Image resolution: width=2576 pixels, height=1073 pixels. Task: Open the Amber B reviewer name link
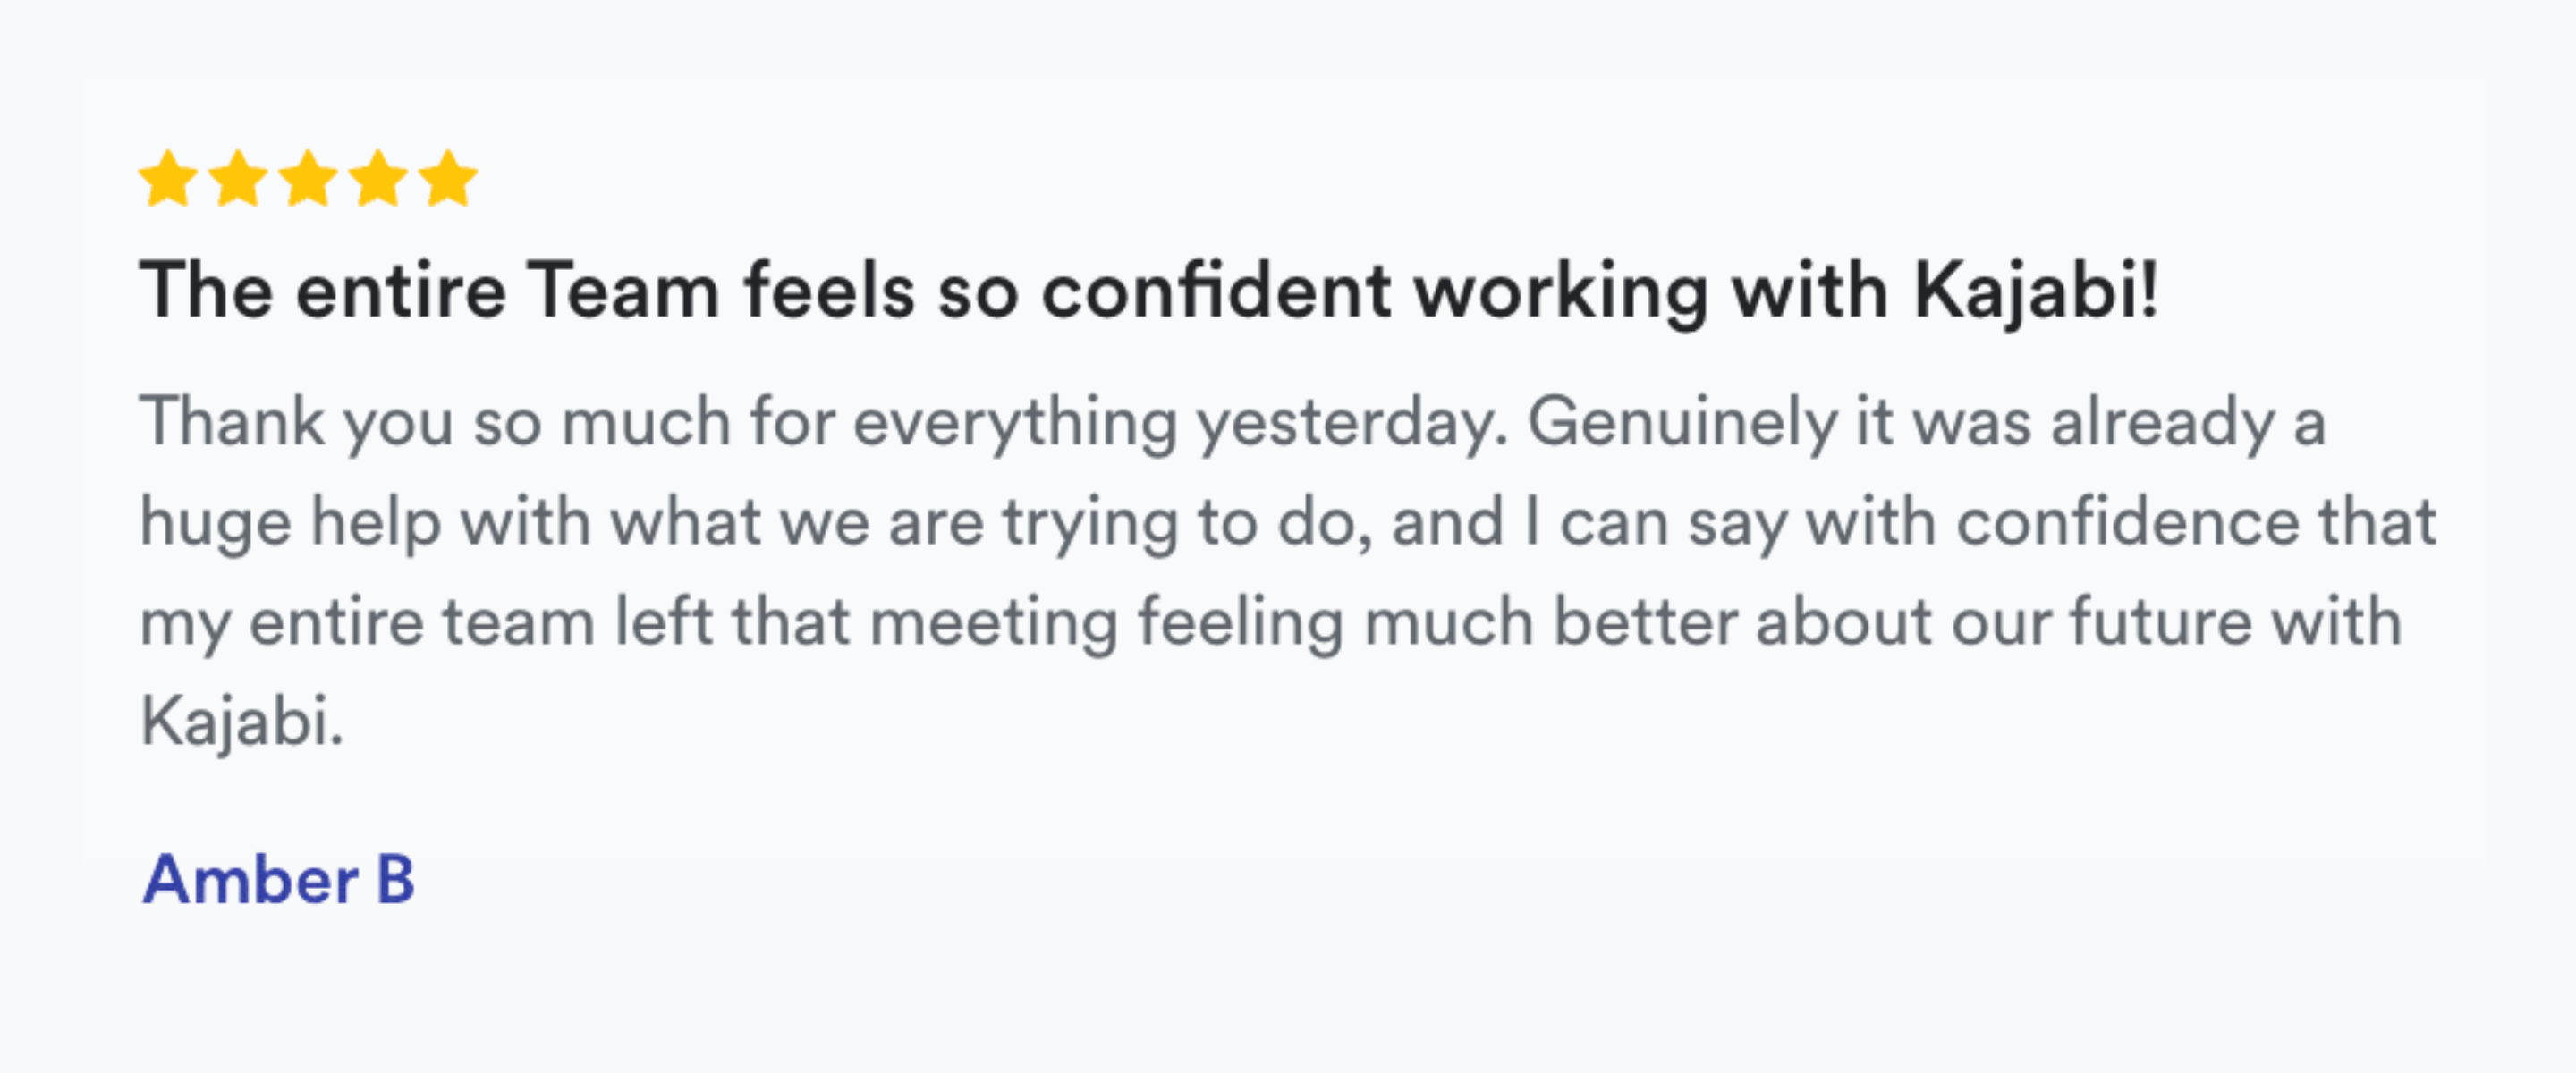[278, 880]
